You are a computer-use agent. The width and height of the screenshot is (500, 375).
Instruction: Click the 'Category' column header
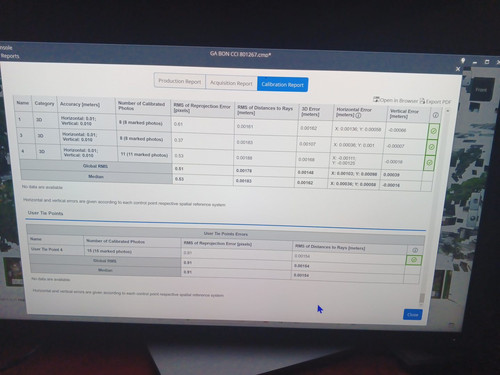pyautogui.click(x=44, y=103)
